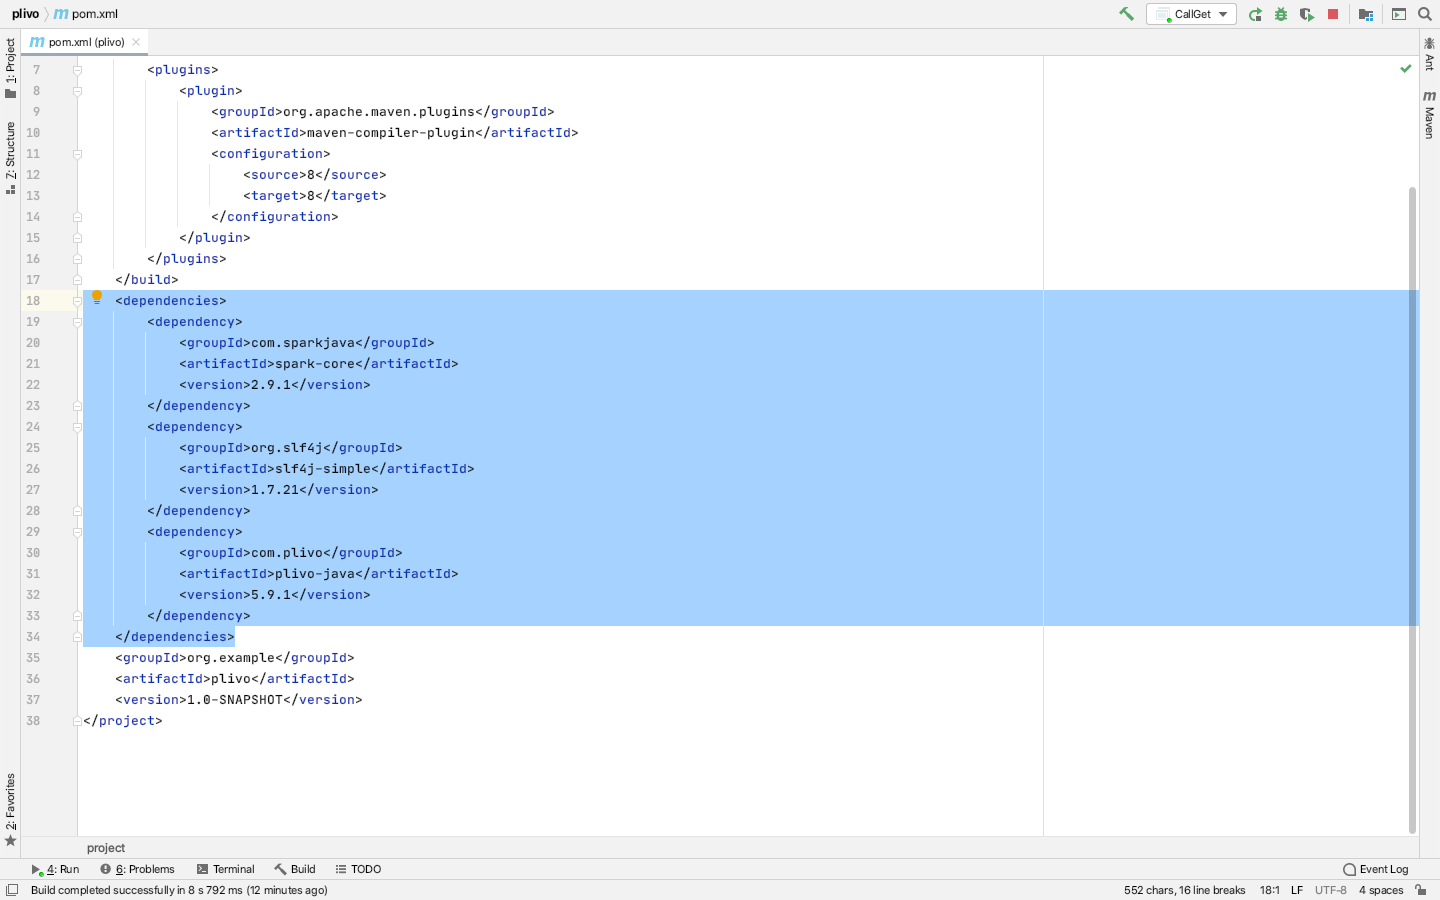The width and height of the screenshot is (1440, 900).
Task: Click the LF line separator indicator
Action: (1297, 890)
